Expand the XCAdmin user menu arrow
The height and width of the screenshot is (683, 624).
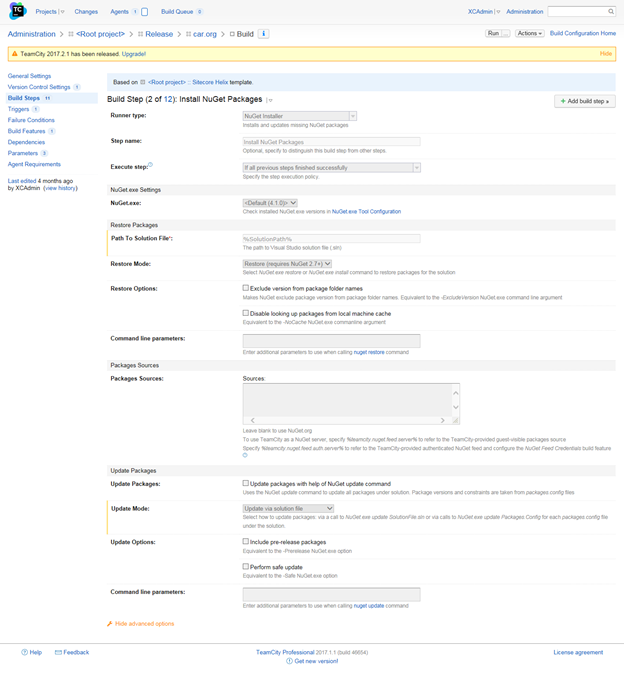tap(498, 12)
